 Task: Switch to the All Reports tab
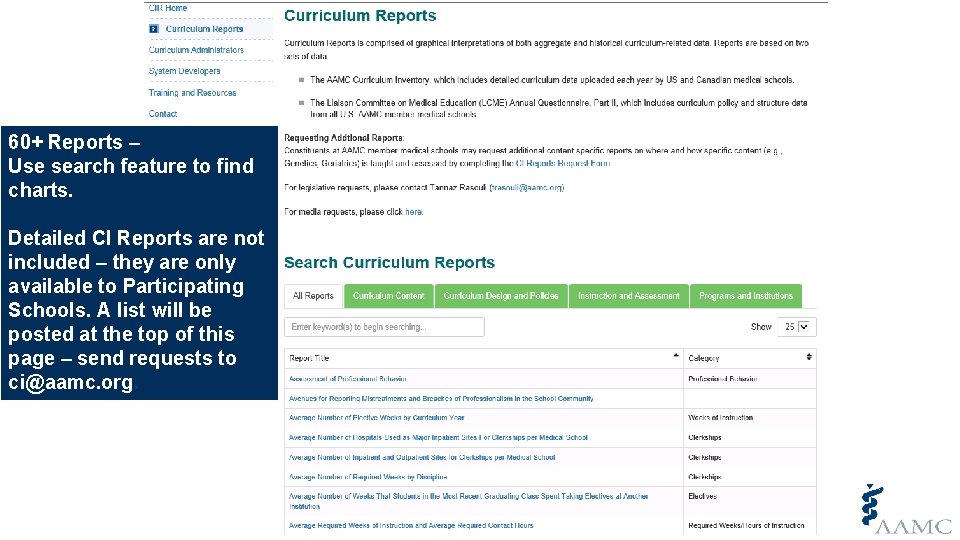[313, 296]
